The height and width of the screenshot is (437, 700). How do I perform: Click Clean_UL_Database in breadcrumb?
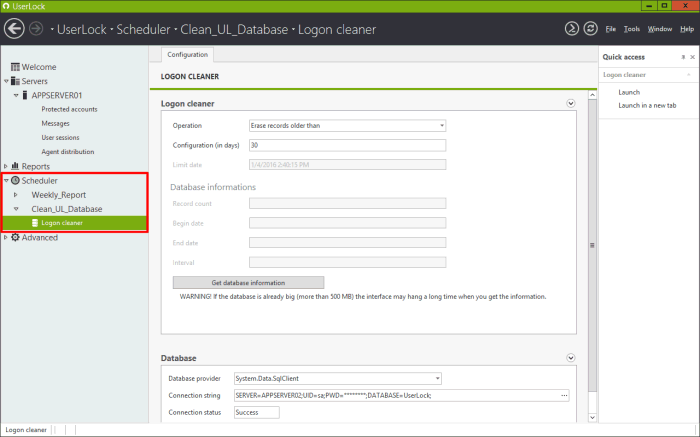pyautogui.click(x=234, y=29)
